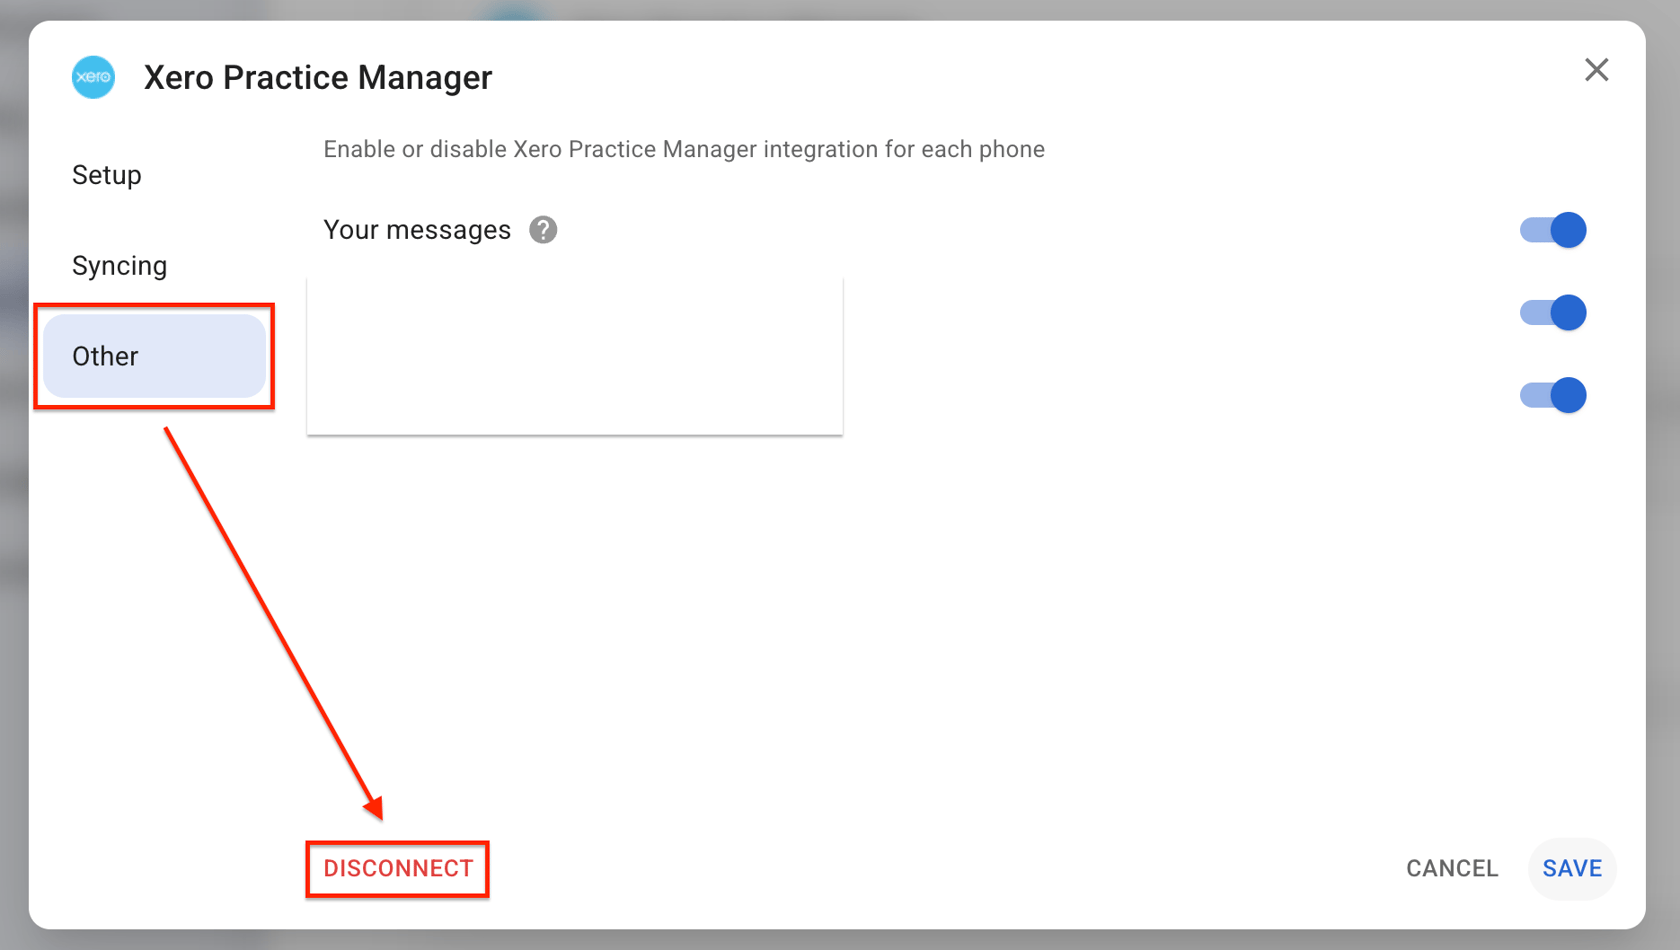Click DISCONNECT to unlink Xero
1680x950 pixels.
click(x=397, y=868)
